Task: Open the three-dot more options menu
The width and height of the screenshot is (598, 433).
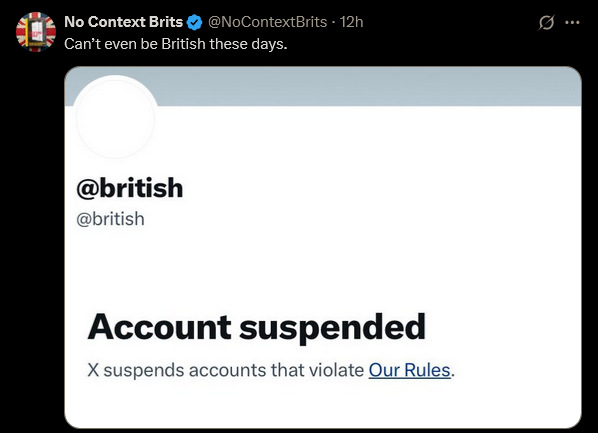Action: [572, 23]
